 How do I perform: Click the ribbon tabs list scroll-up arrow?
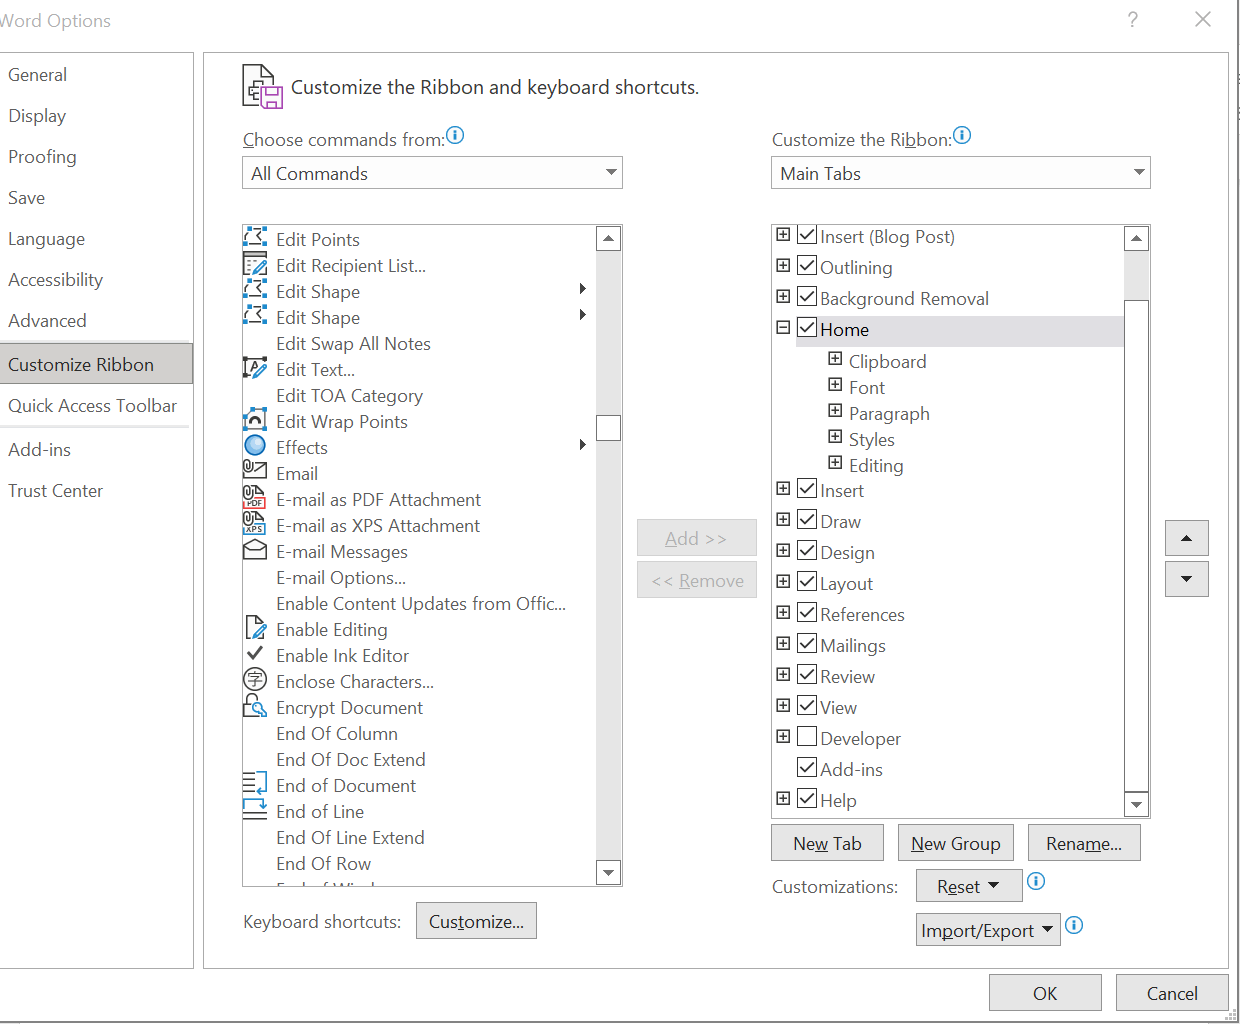1136,238
